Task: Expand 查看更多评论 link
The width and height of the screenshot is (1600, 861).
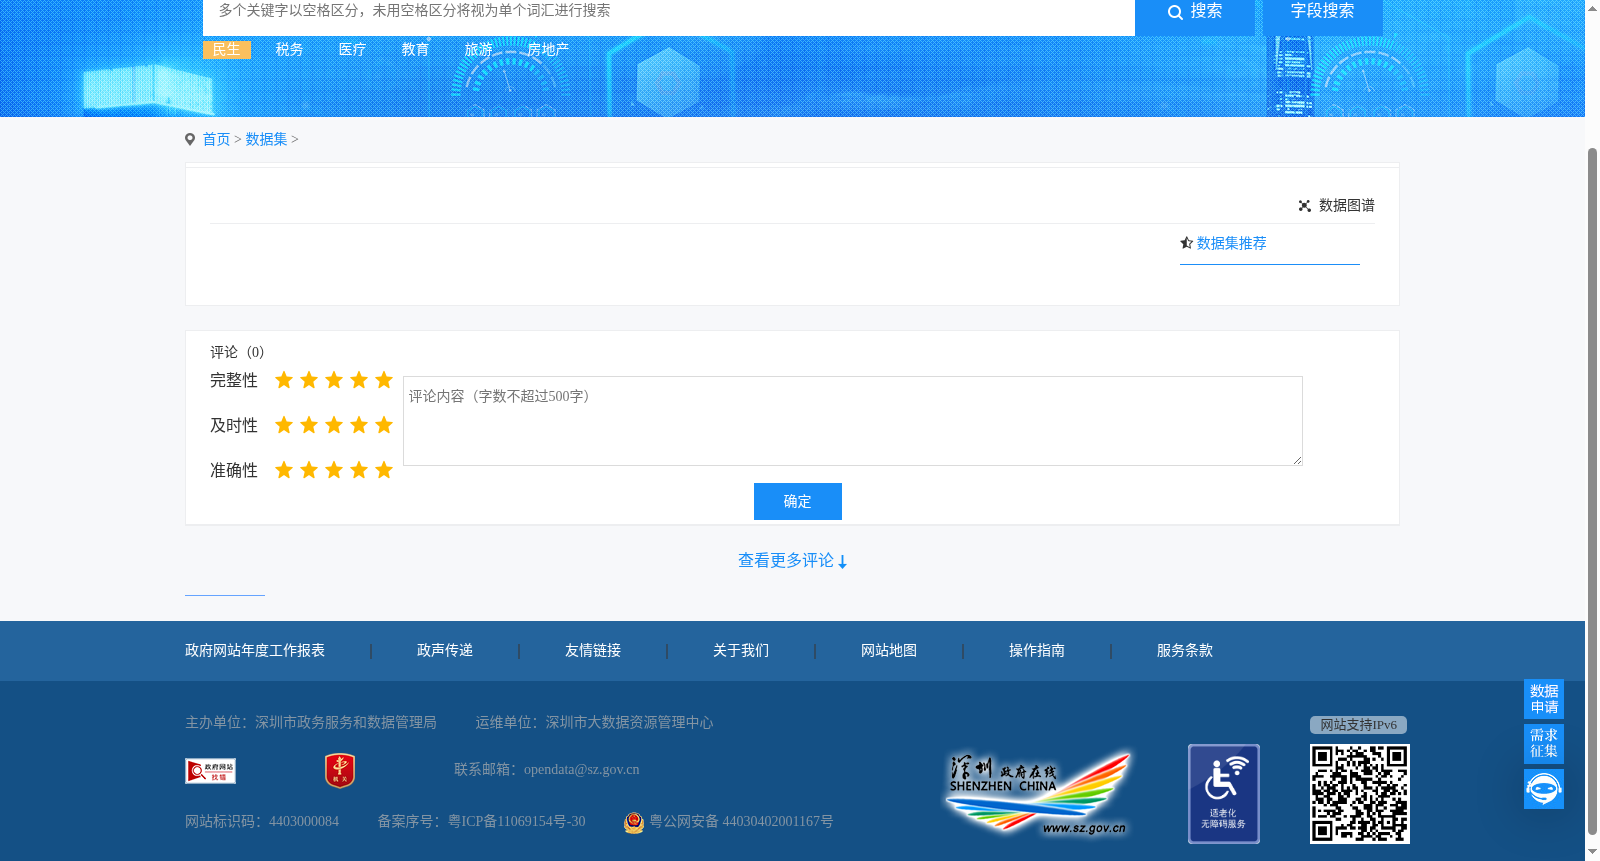Action: pyautogui.click(x=792, y=561)
